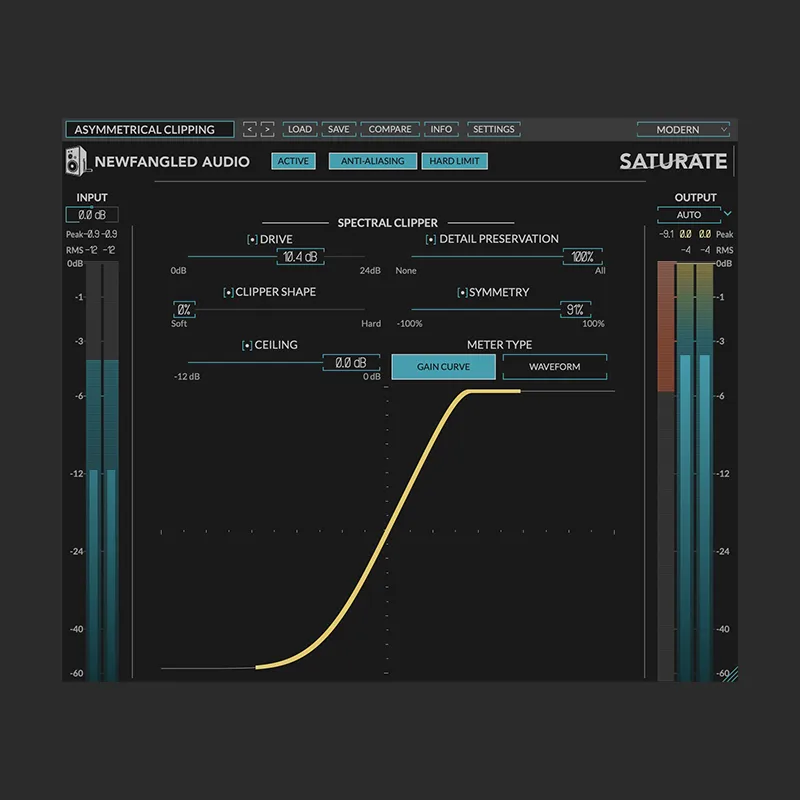Toggle the Drive lock bracket icon
Image resolution: width=800 pixels, height=800 pixels.
252,239
